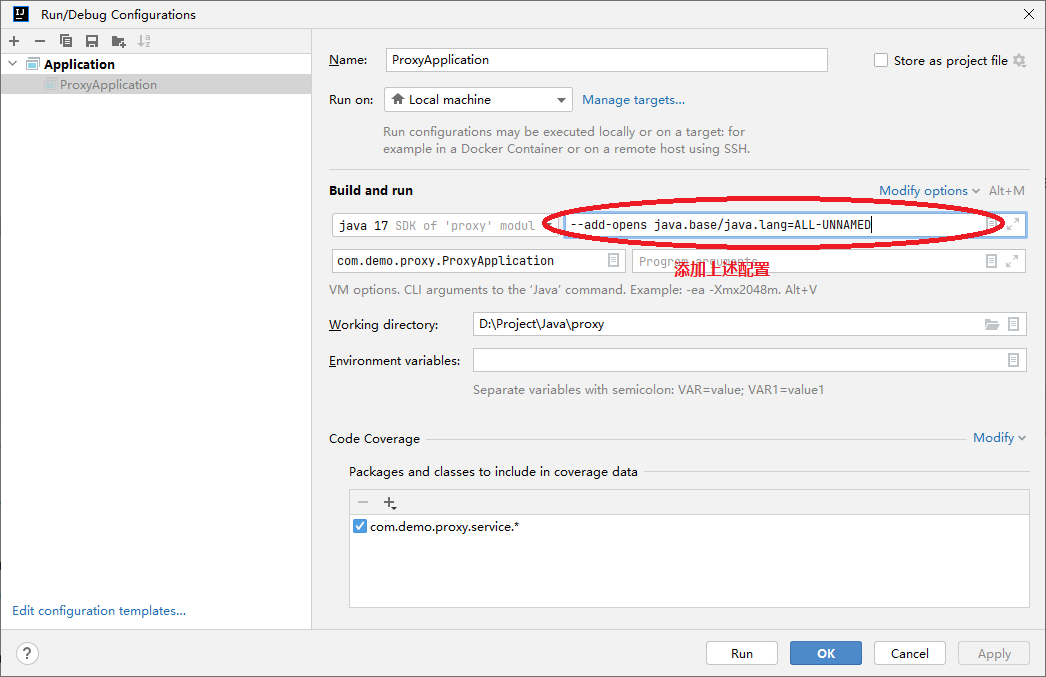Select ProxyApplication in configuration tree

[108, 85]
